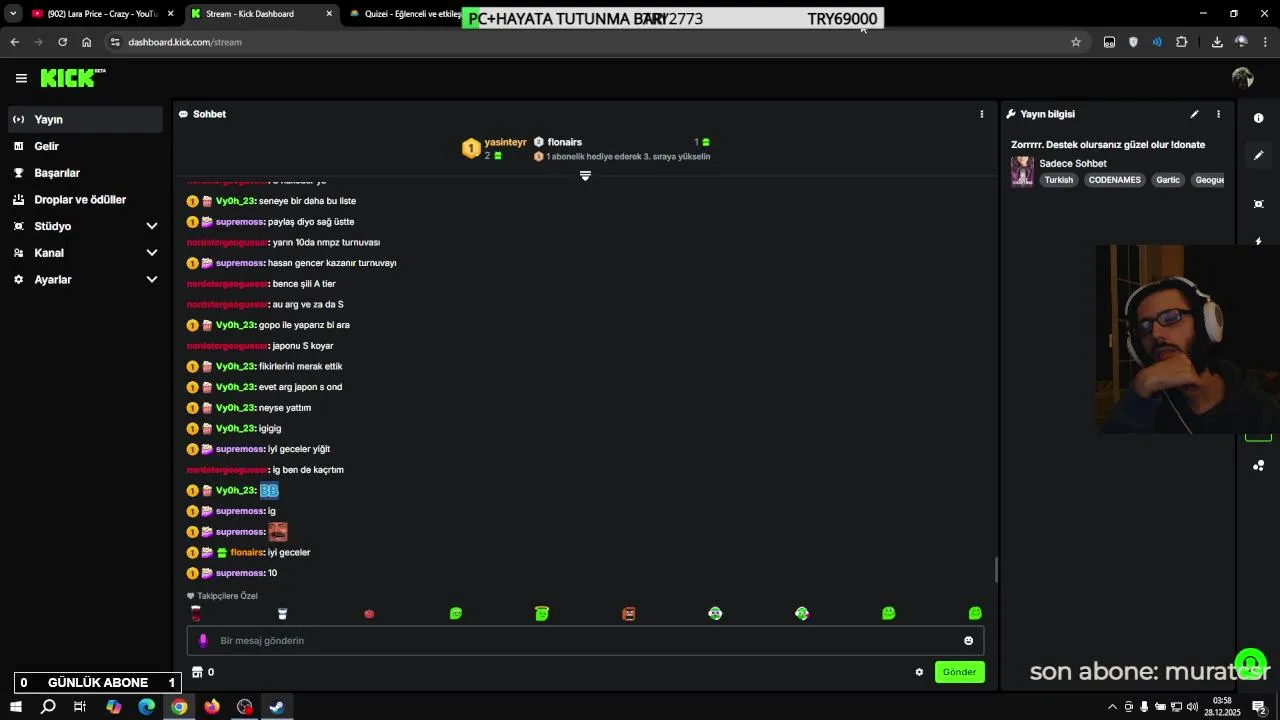Open info icon in right sidebar
The image size is (1280, 720).
point(1259,118)
